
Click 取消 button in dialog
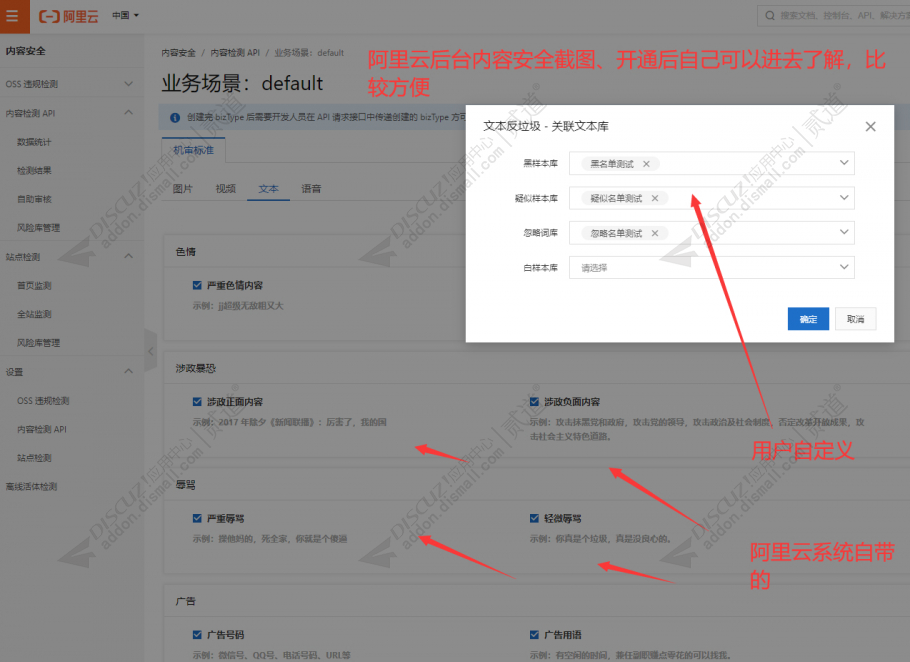855,319
